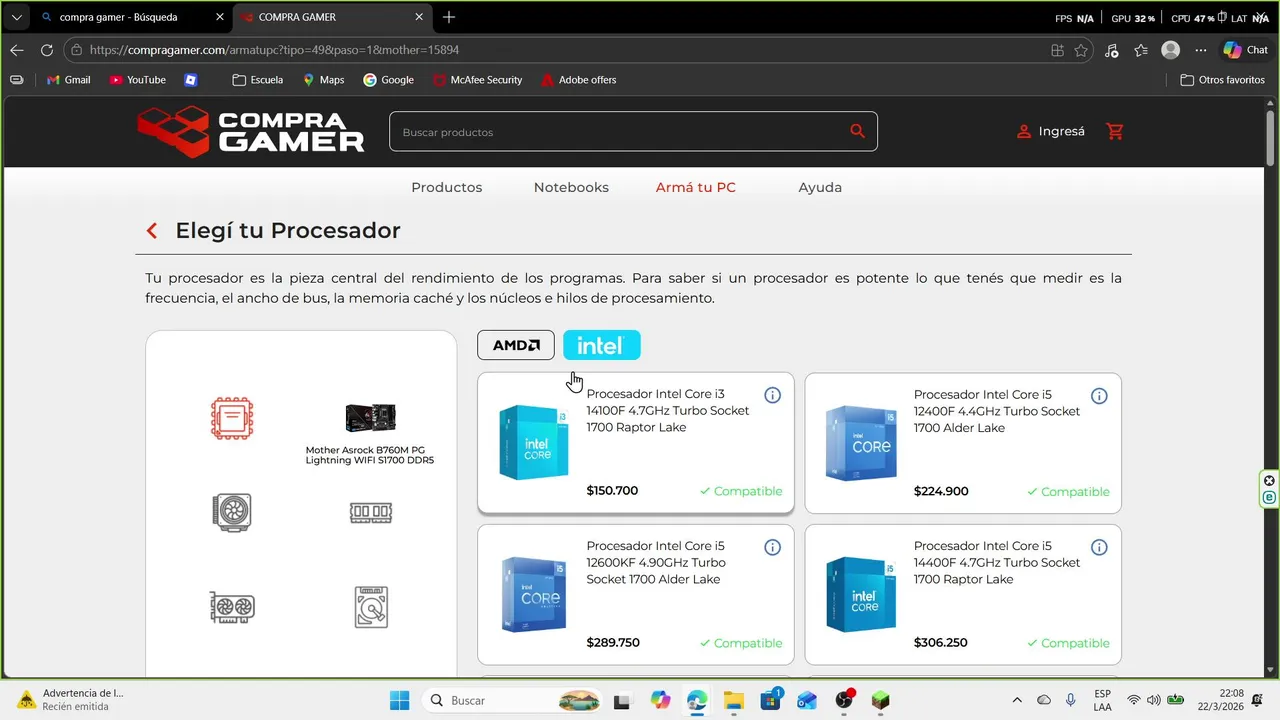Select the graphics card step icon
This screenshot has height=720, width=1280.
[x=232, y=607]
